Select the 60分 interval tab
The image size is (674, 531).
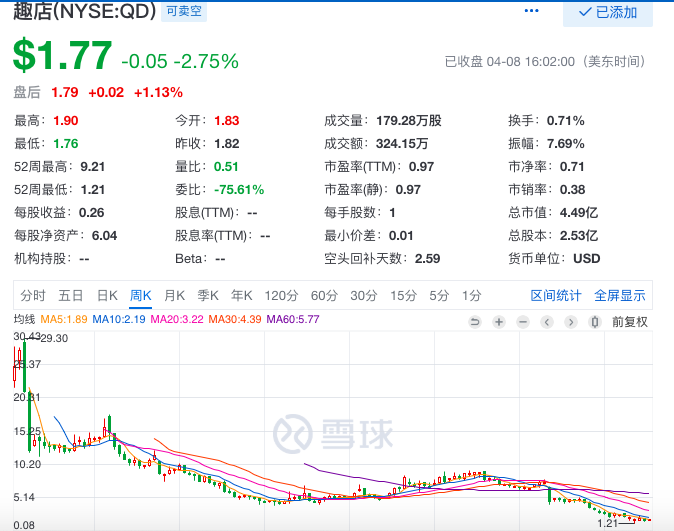coord(323,295)
